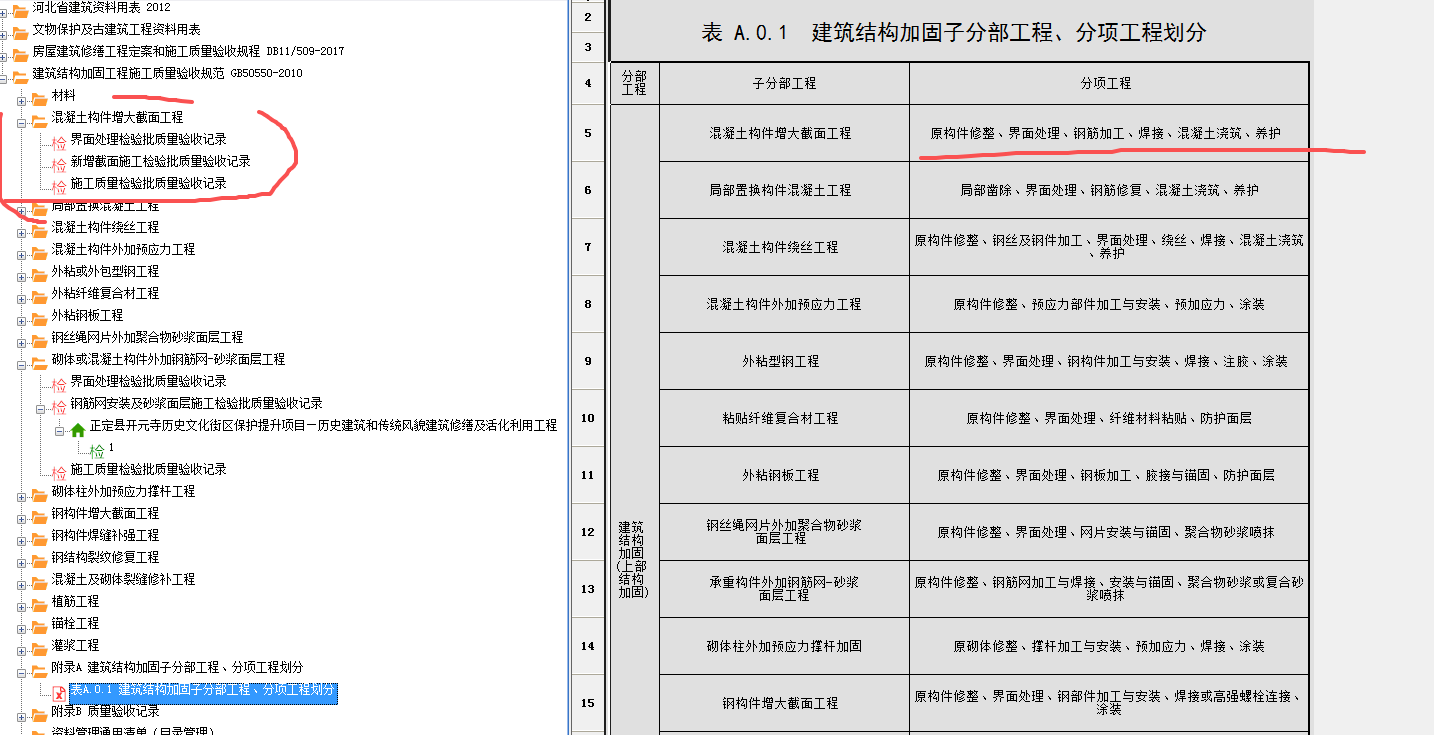Collapse the 正定县开元寺 project node
Image resolution: width=1434 pixels, height=735 pixels.
pos(59,429)
